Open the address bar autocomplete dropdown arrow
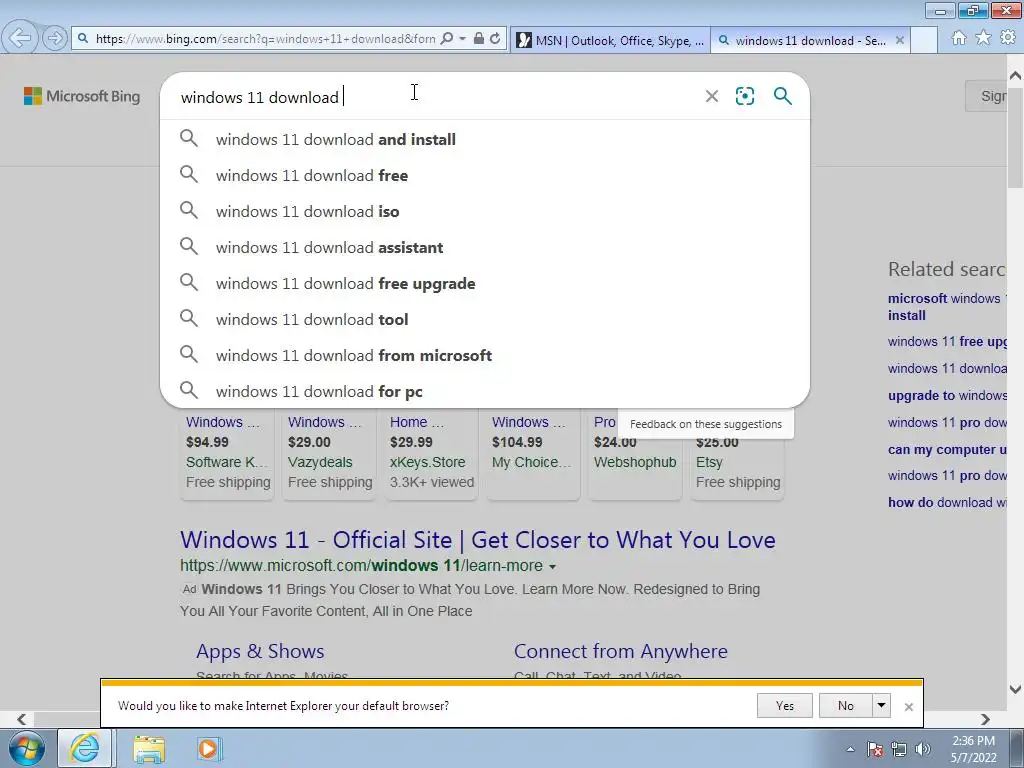Viewport: 1024px width, 768px height. pos(462,39)
